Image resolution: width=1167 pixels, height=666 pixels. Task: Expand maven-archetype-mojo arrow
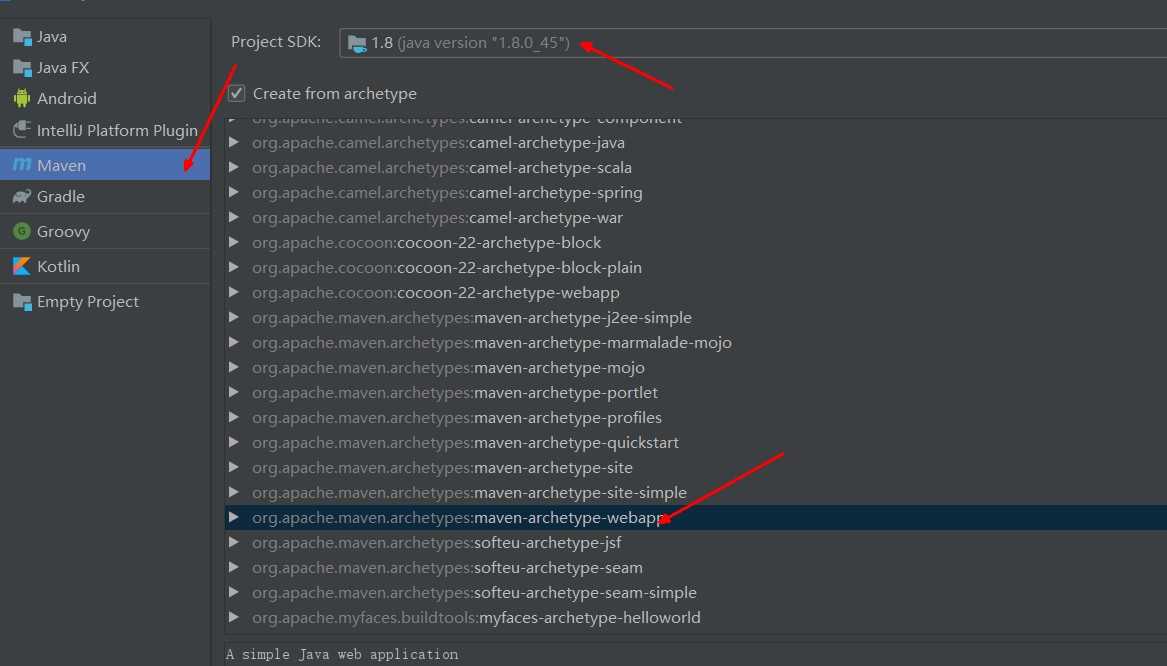(234, 368)
